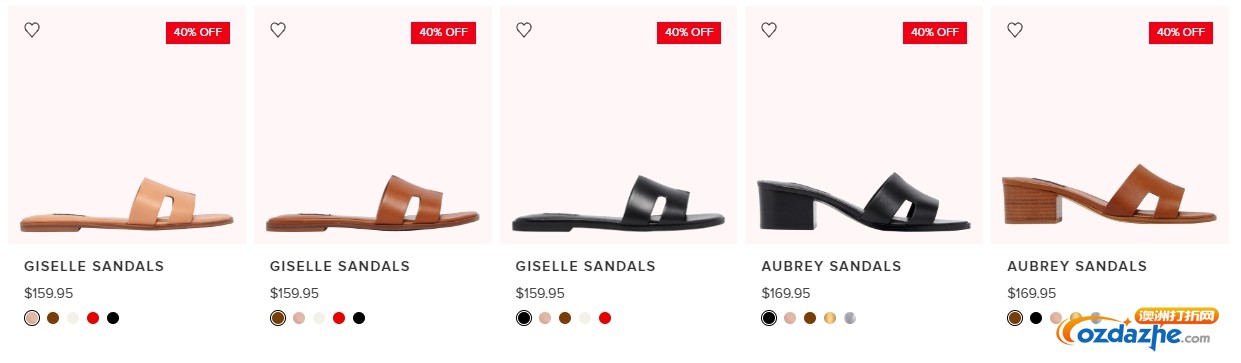Open Giselle Sandals title link under tan sandal

[94, 266]
